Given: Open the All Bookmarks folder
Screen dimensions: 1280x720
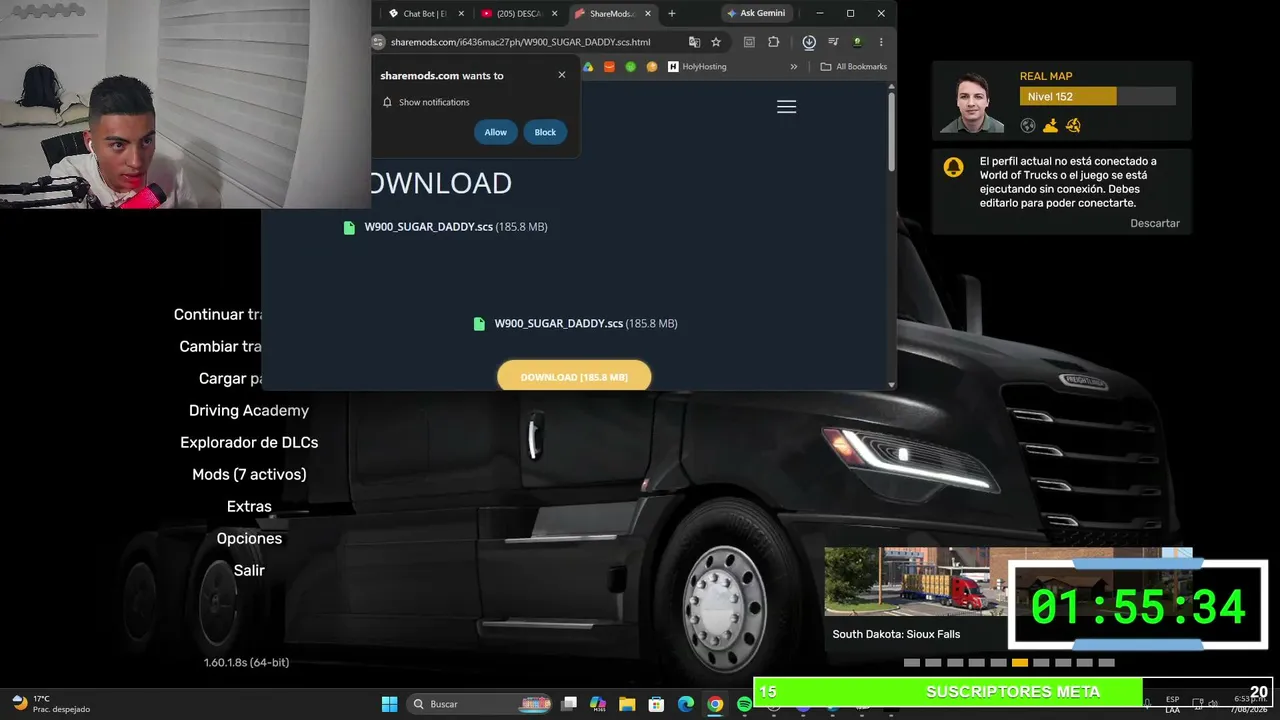Looking at the screenshot, I should coord(854,67).
